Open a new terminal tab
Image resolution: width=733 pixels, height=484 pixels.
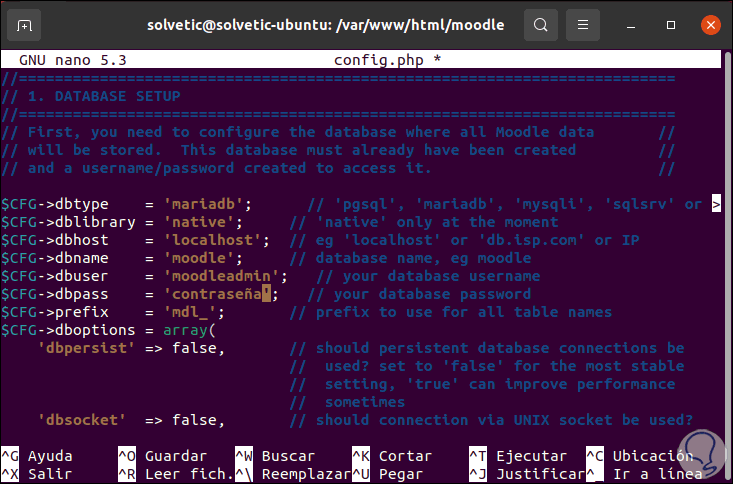click(x=25, y=24)
